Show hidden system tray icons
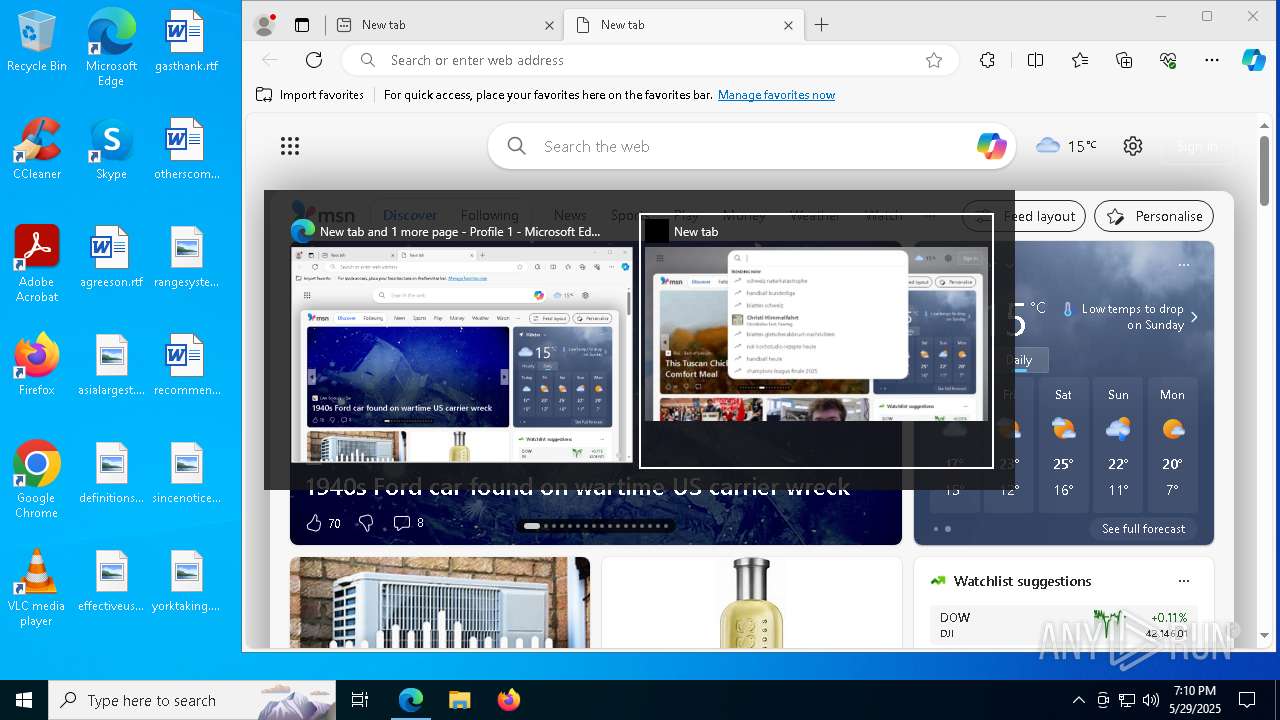The image size is (1280, 720). [x=1078, y=700]
